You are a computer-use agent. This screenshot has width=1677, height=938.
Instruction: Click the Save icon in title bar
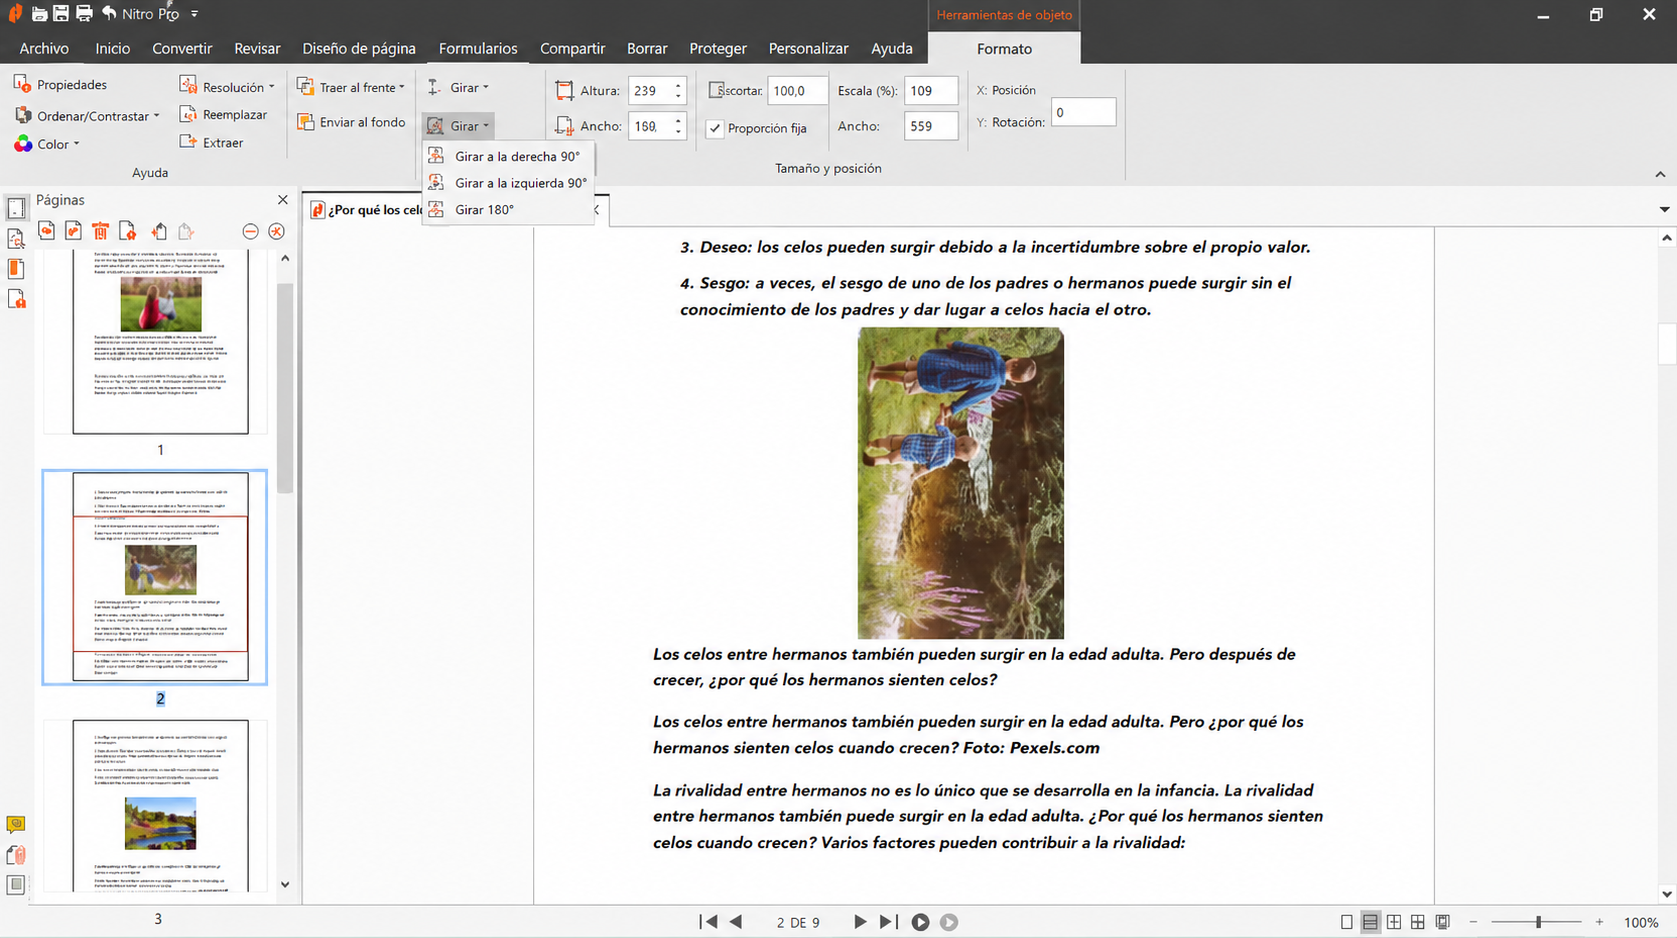coord(61,14)
